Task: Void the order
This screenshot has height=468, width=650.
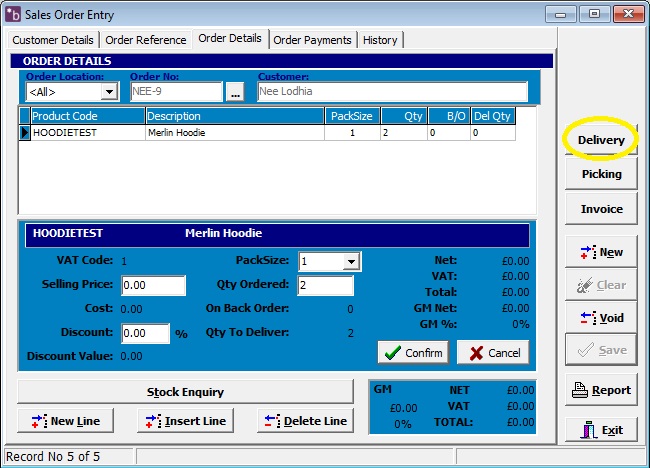Action: (601, 318)
